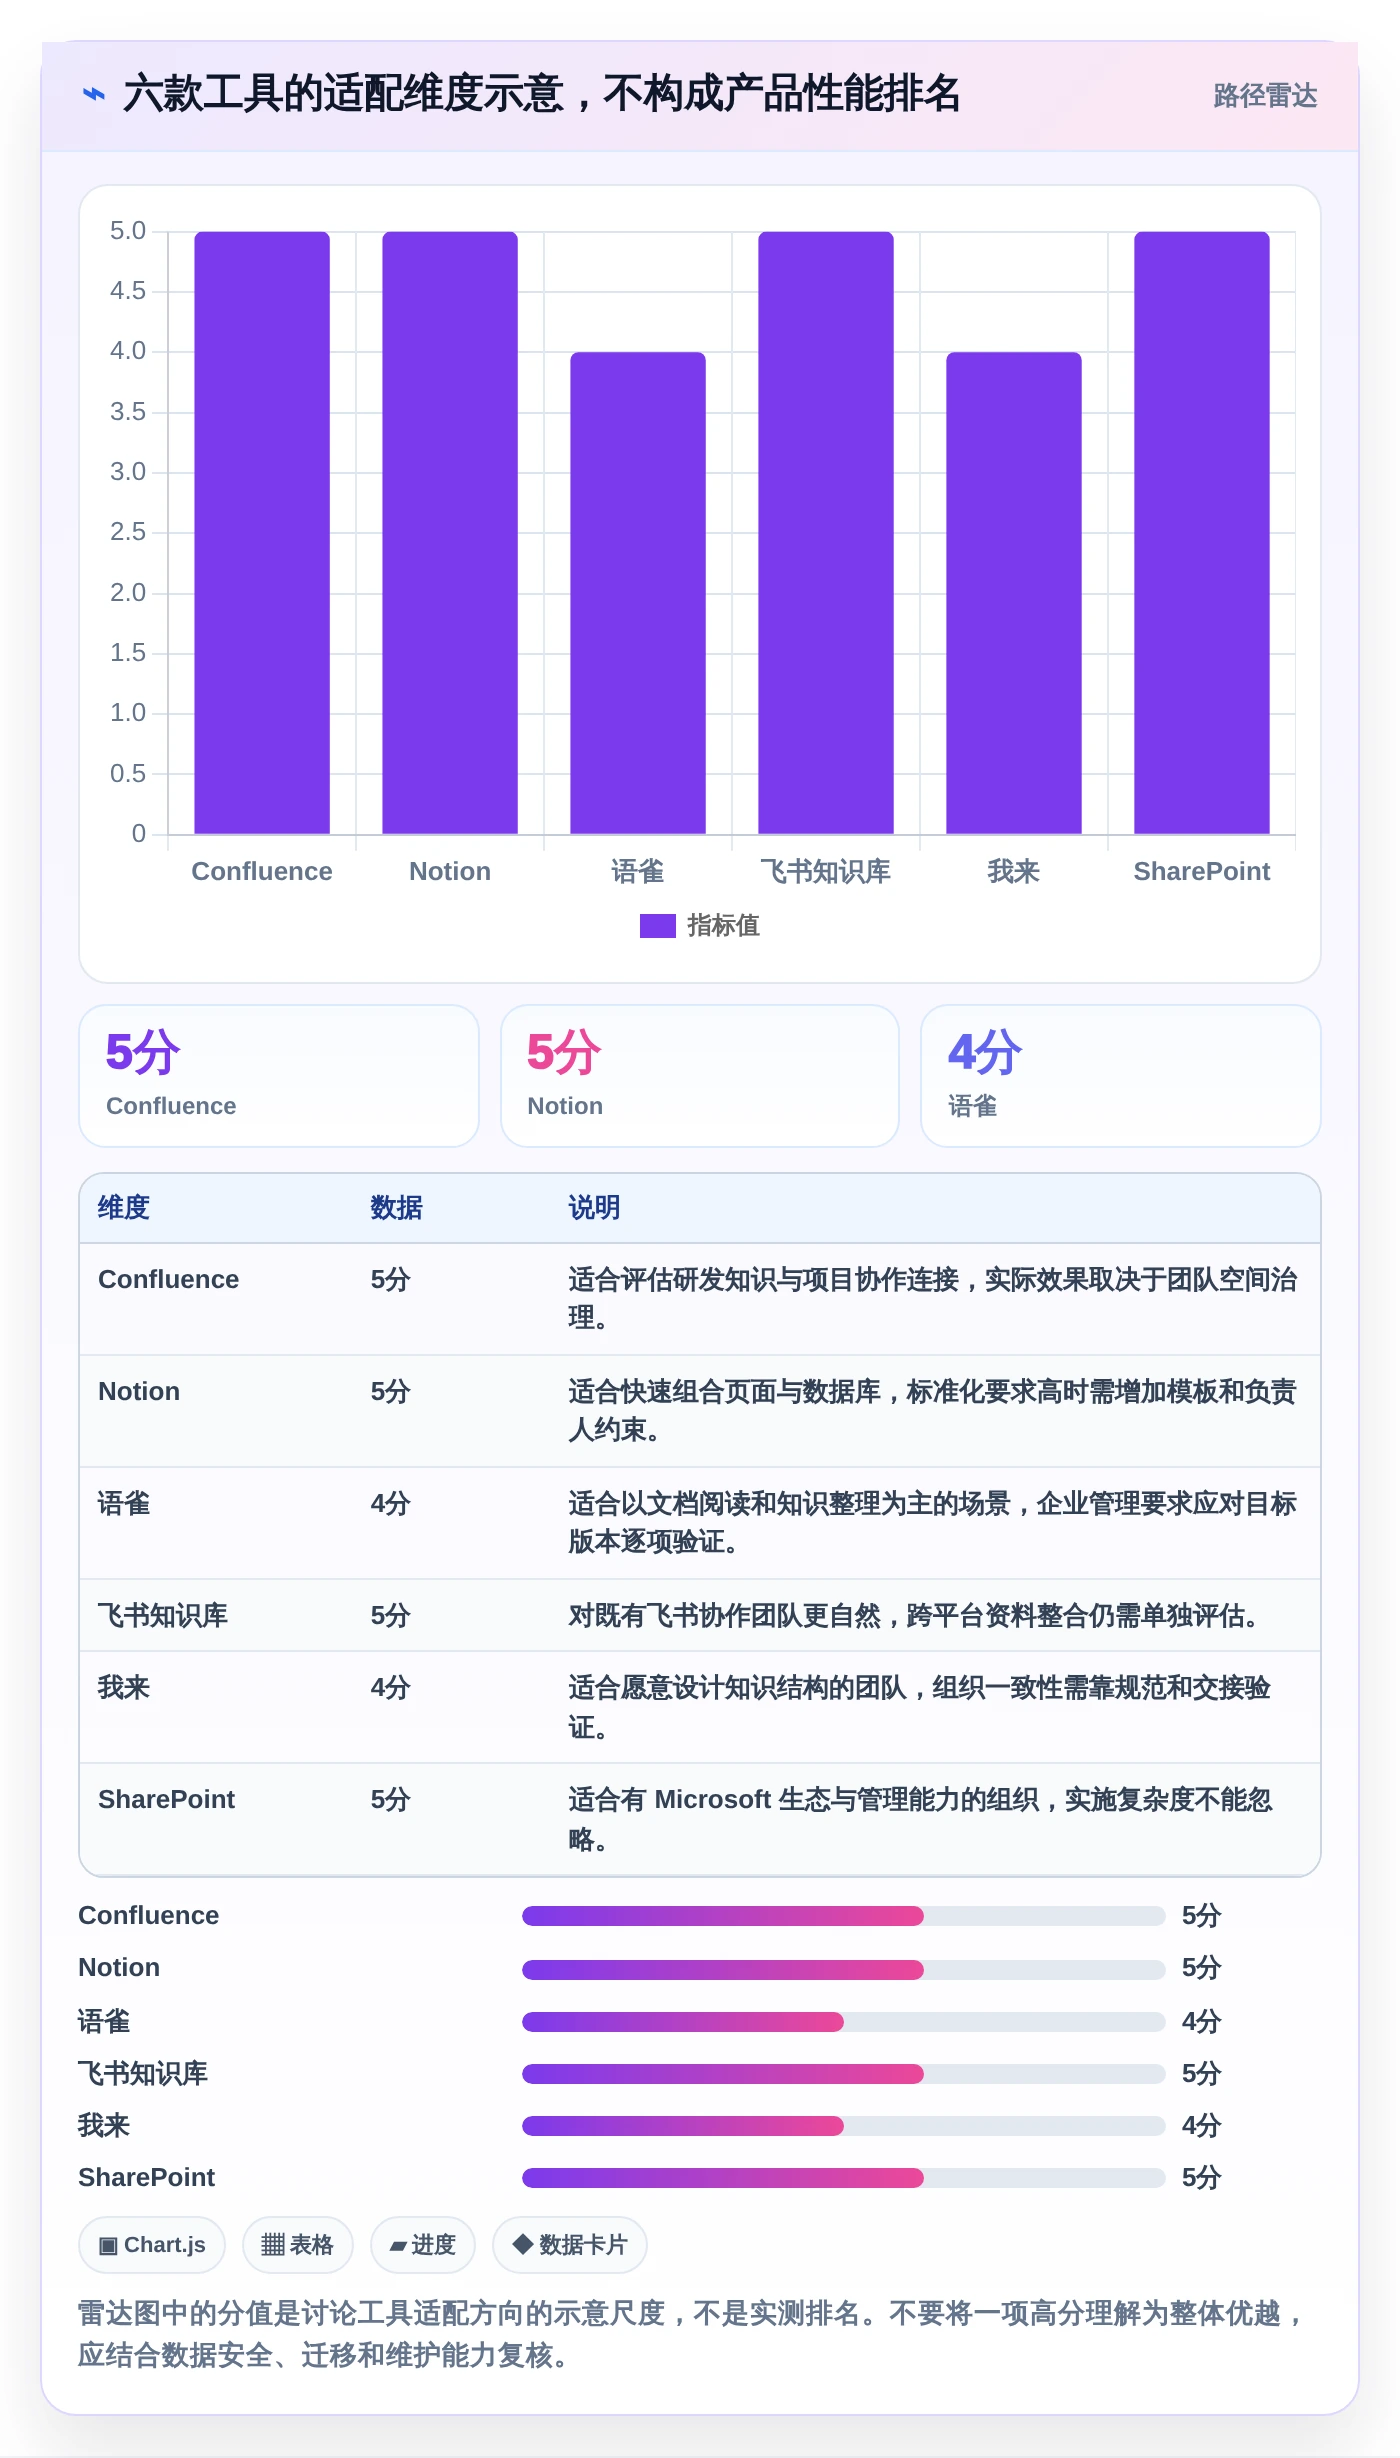1400x2458 pixels.
Task: Open the 5分 Confluence data card
Action: tap(279, 1076)
